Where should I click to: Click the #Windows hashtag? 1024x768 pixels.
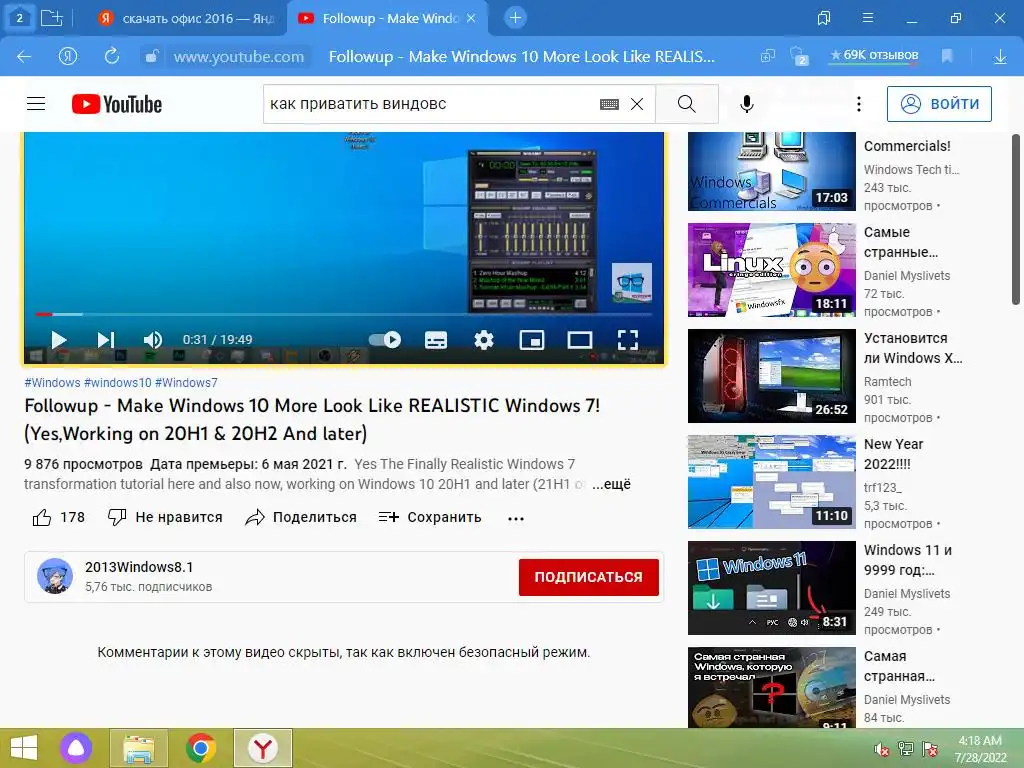52,383
